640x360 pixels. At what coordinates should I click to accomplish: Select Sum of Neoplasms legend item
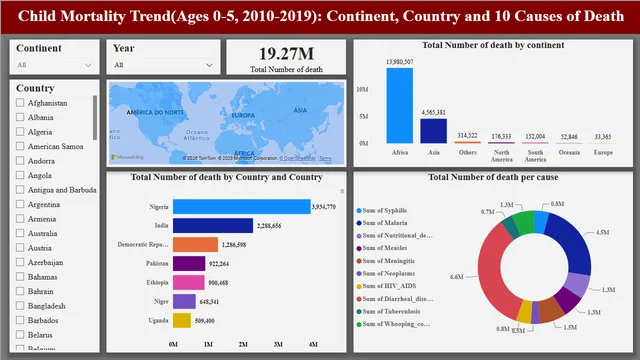[x=386, y=273]
